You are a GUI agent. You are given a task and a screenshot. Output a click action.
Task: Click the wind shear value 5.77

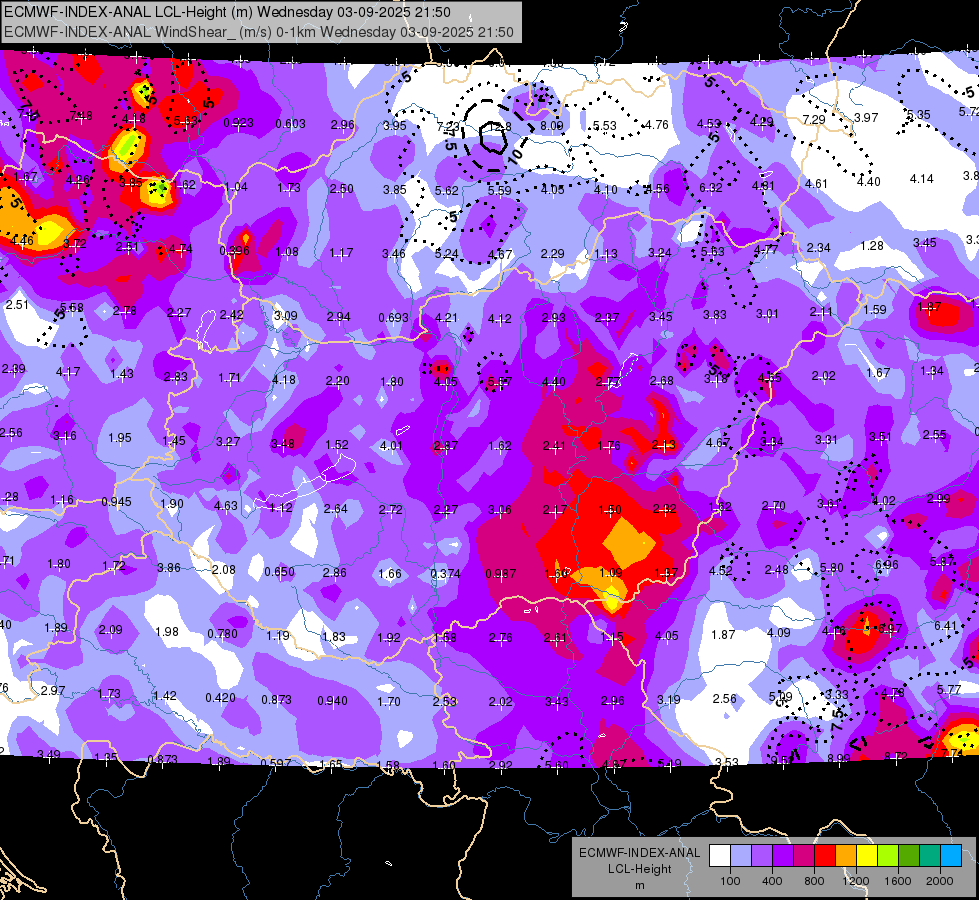click(949, 690)
